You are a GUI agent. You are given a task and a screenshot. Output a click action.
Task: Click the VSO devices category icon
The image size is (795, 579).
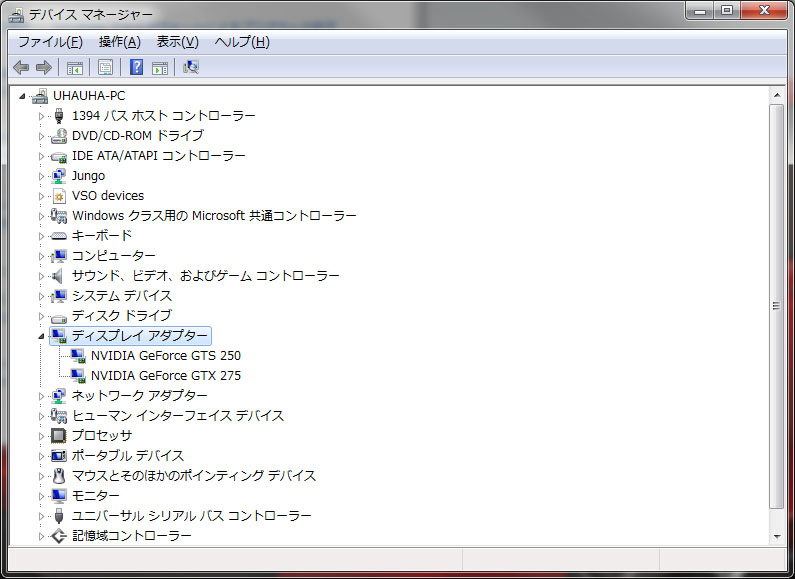click(59, 196)
